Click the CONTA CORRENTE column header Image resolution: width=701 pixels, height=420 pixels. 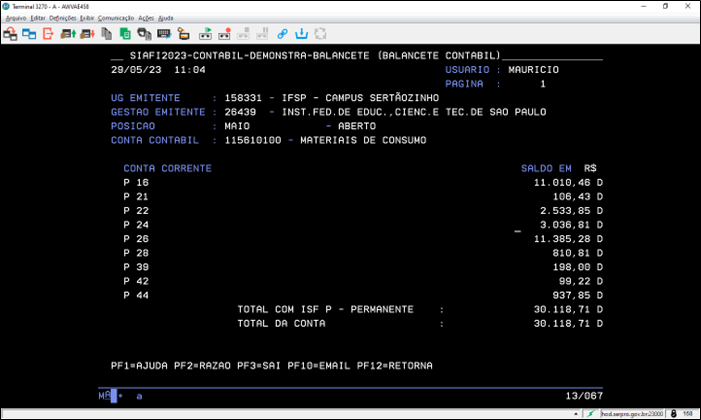tap(168, 169)
